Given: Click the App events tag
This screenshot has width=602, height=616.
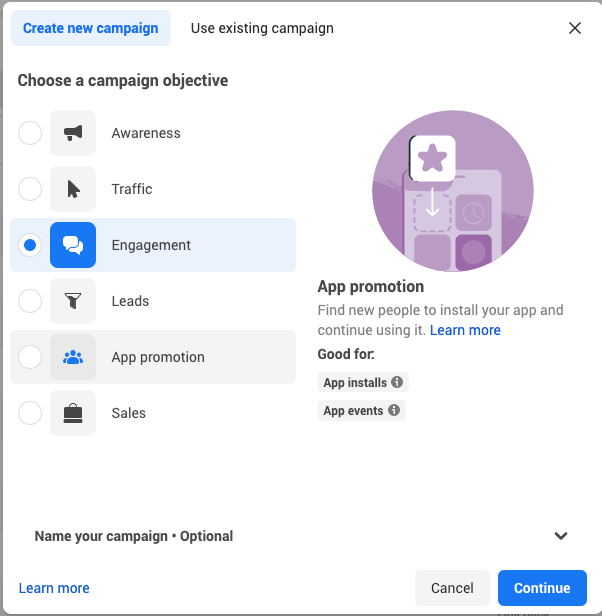Looking at the screenshot, I should tap(362, 411).
